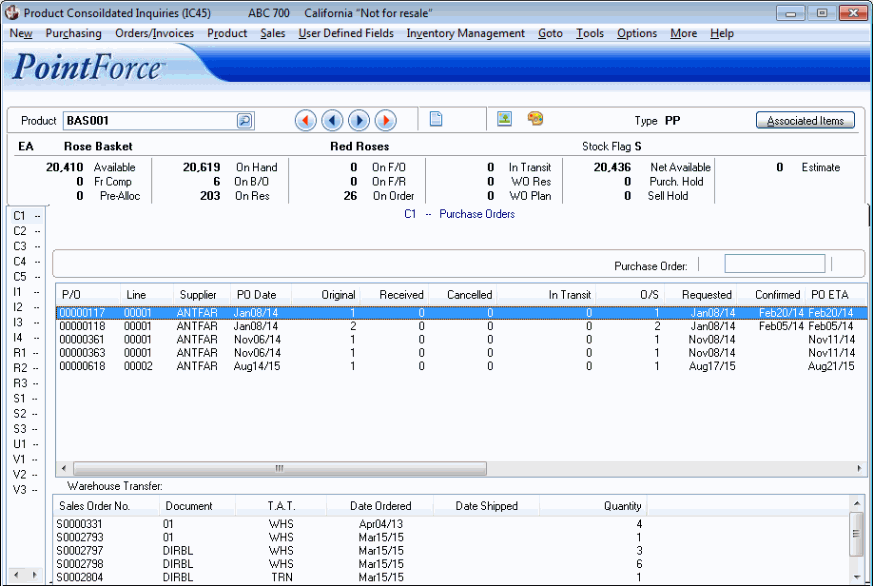Open the User Defined Fields menu

point(346,33)
